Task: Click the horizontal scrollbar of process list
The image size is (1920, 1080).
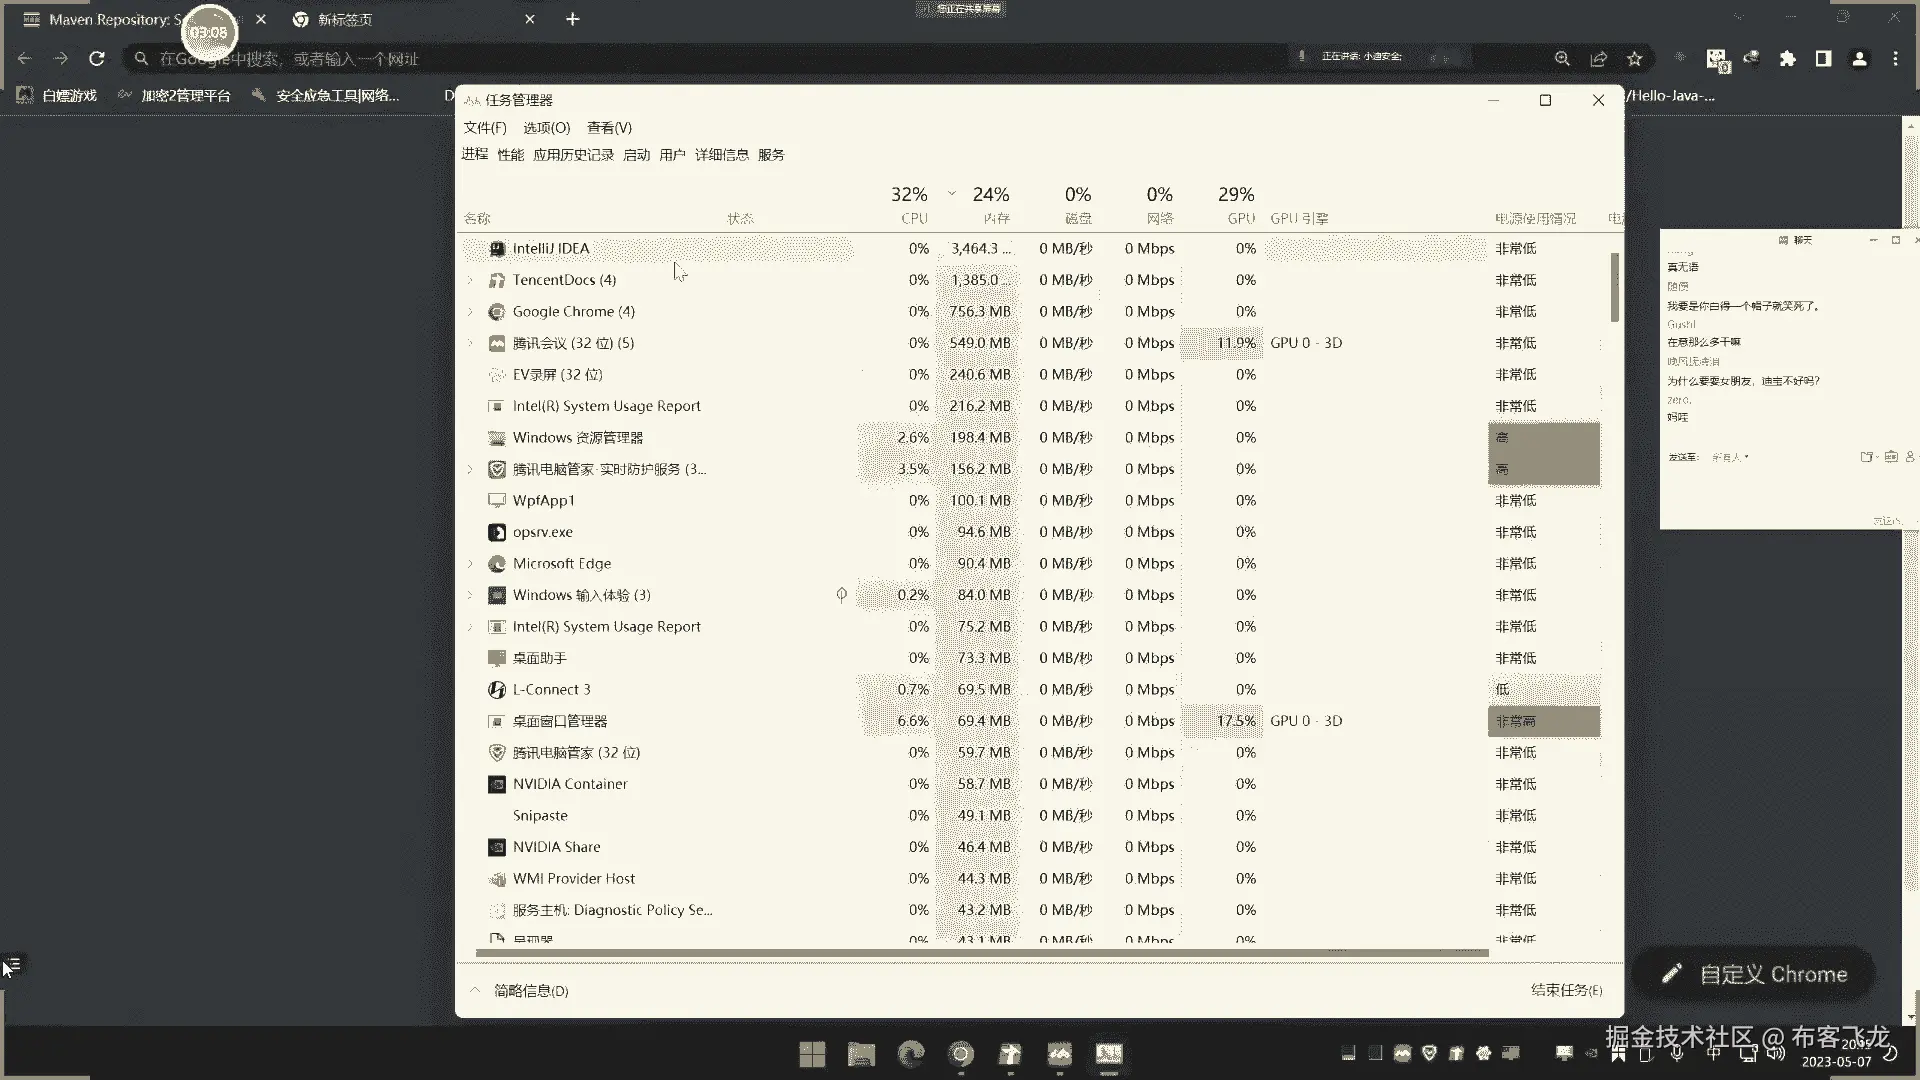Action: click(x=980, y=953)
